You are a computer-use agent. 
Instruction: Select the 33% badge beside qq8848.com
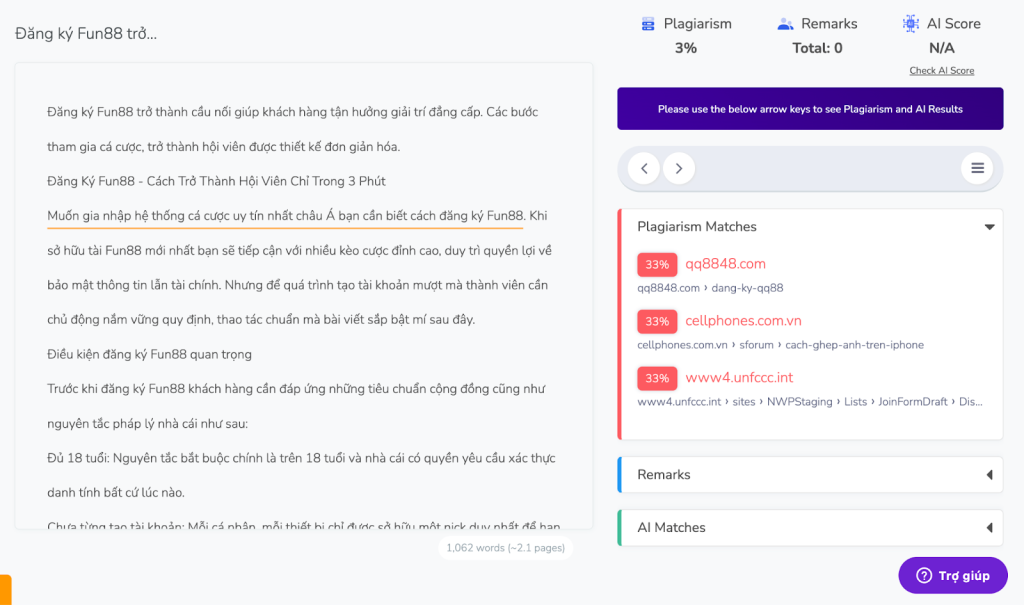[x=656, y=265]
